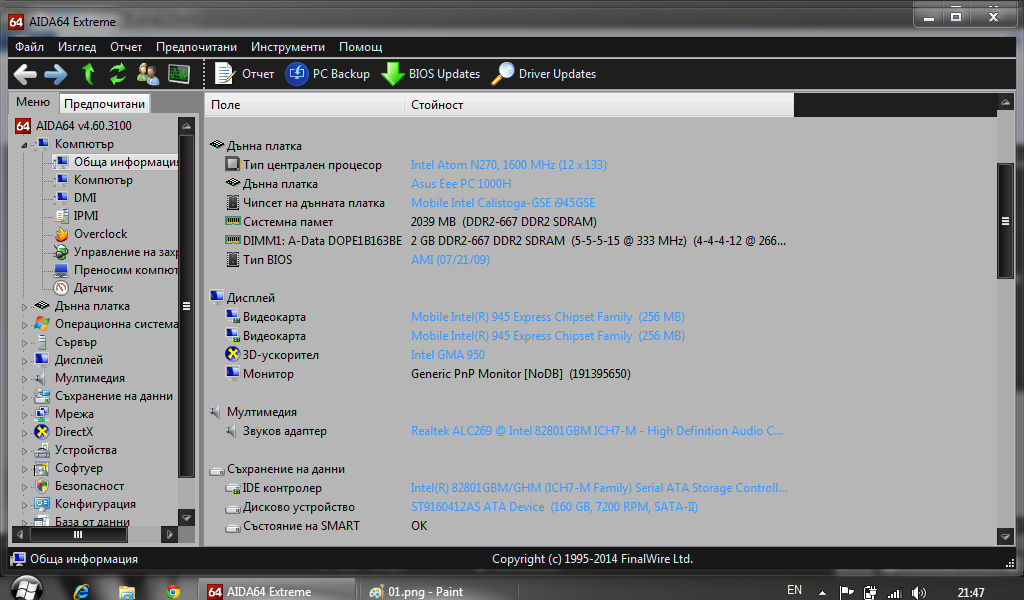
Task: Select the Overclock flame item
Action: point(101,234)
